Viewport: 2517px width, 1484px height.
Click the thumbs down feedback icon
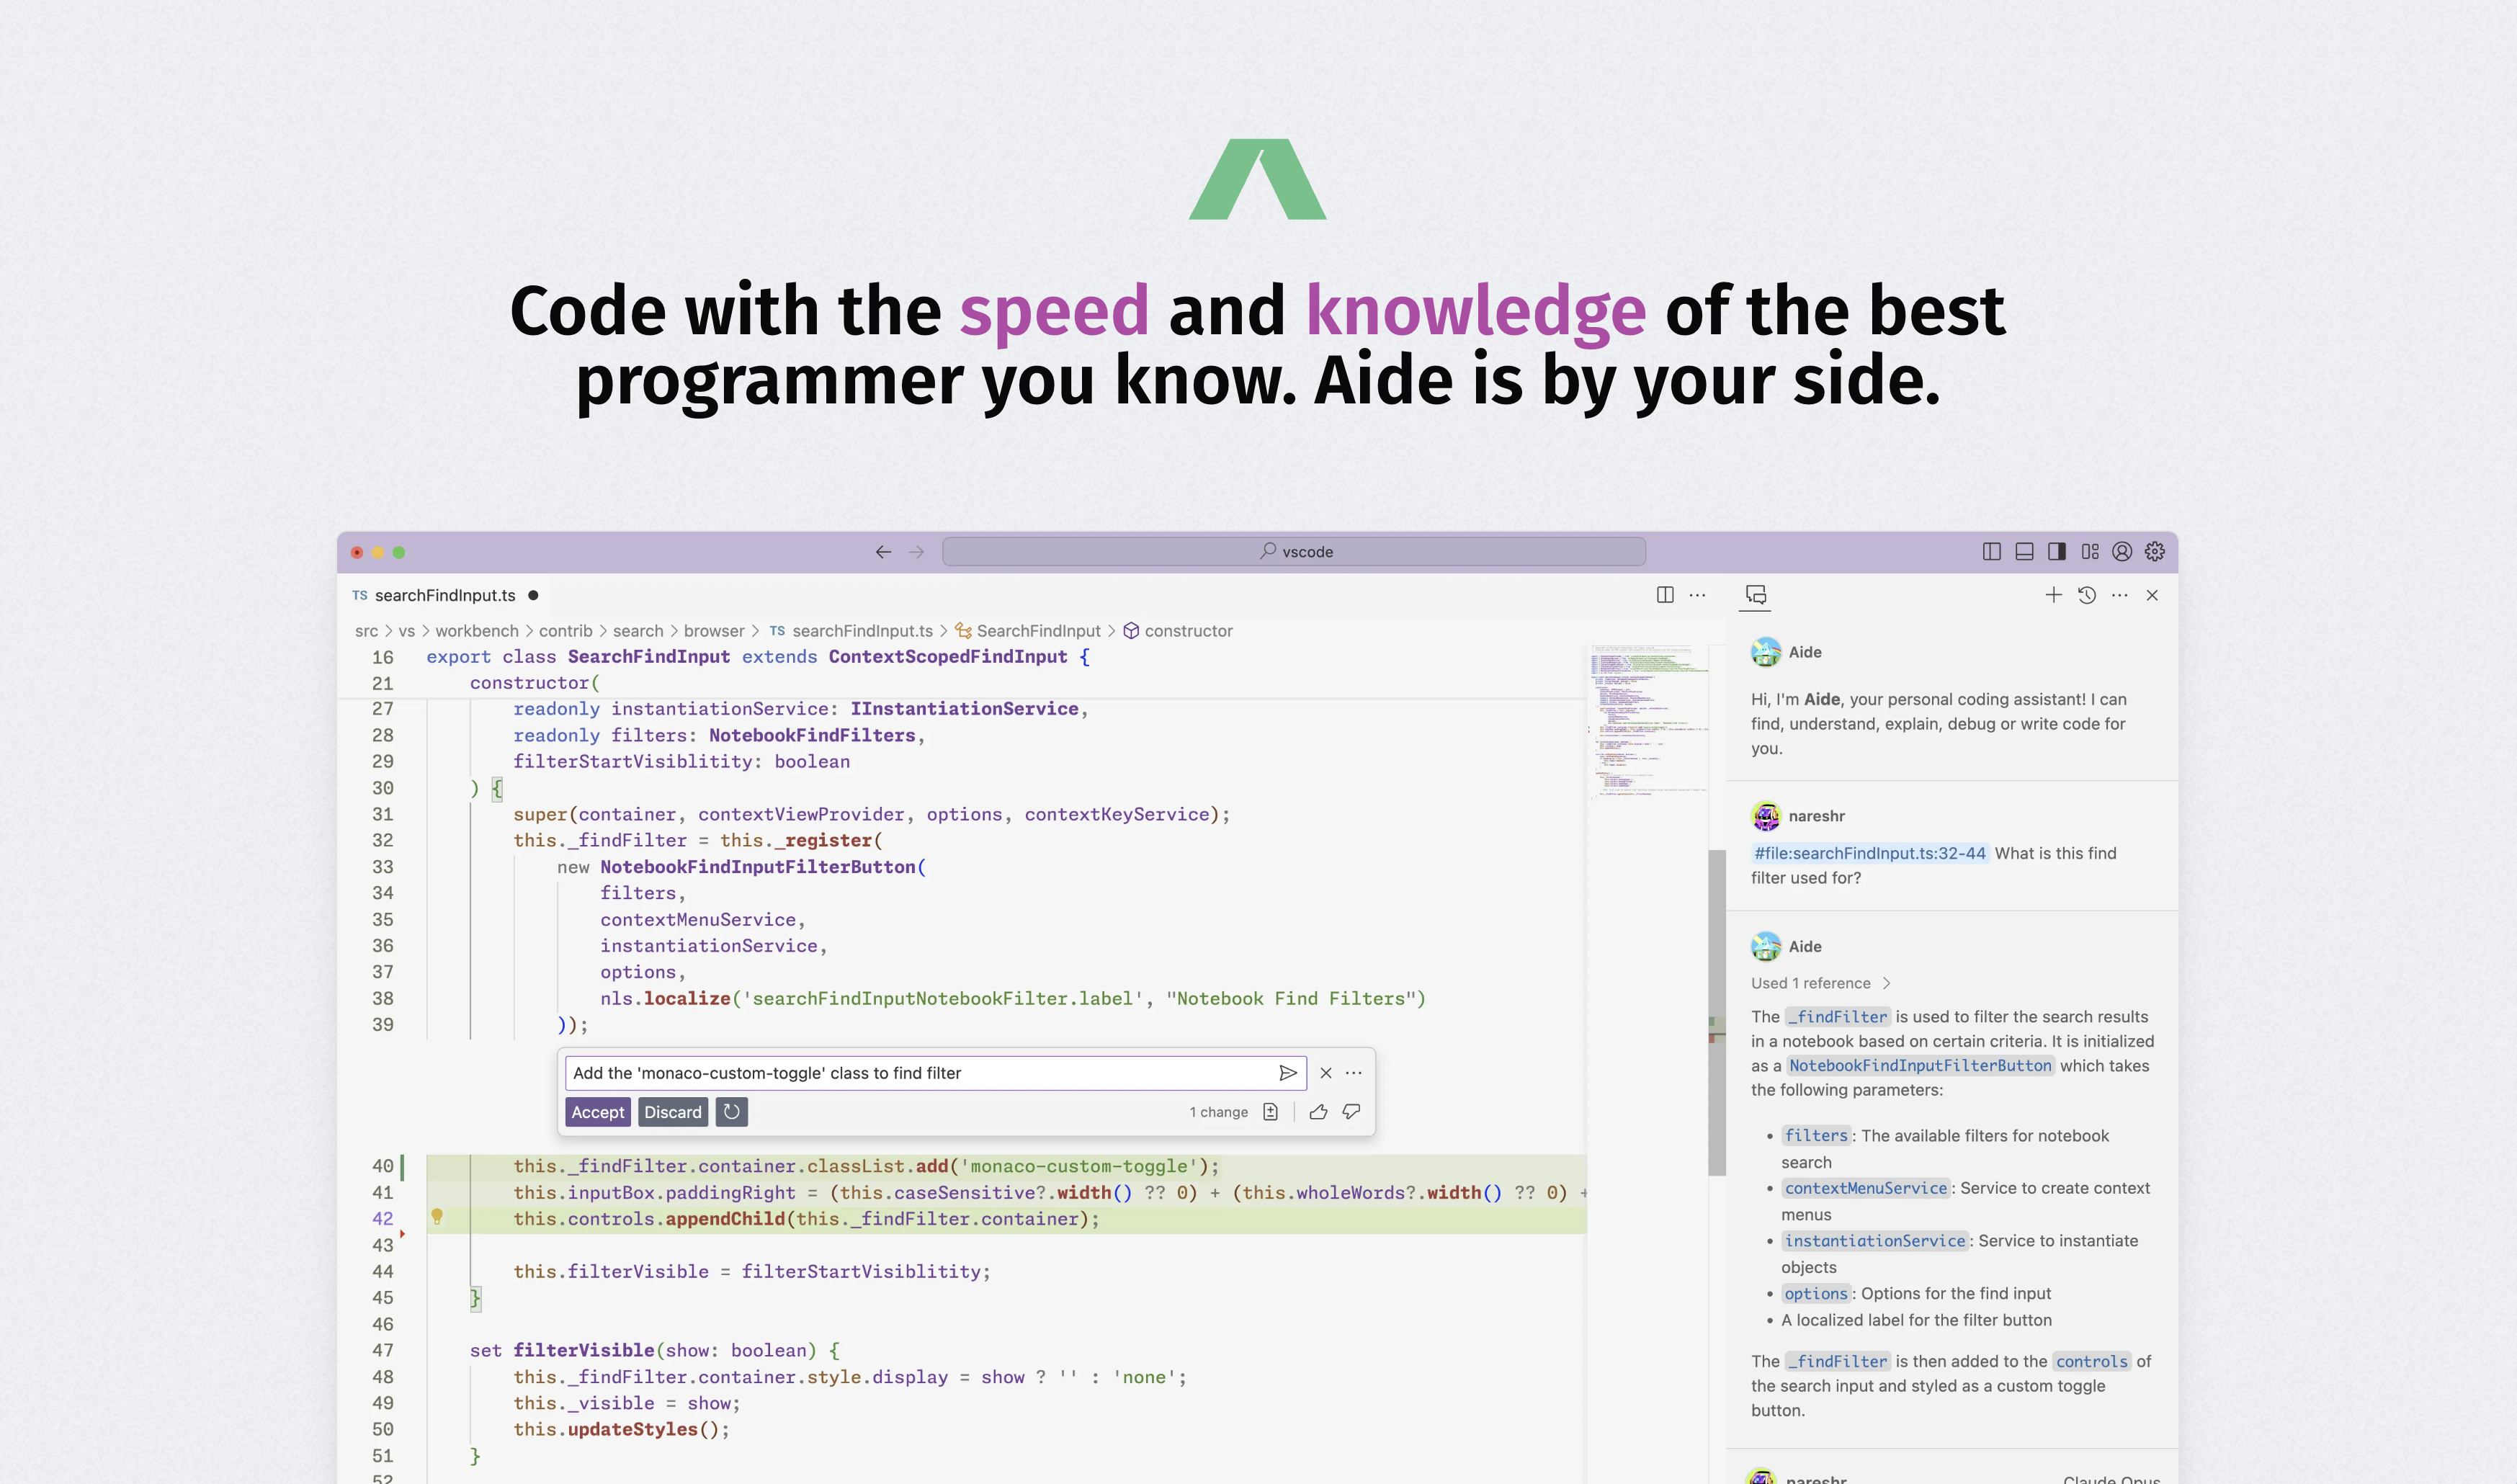pyautogui.click(x=1351, y=1112)
